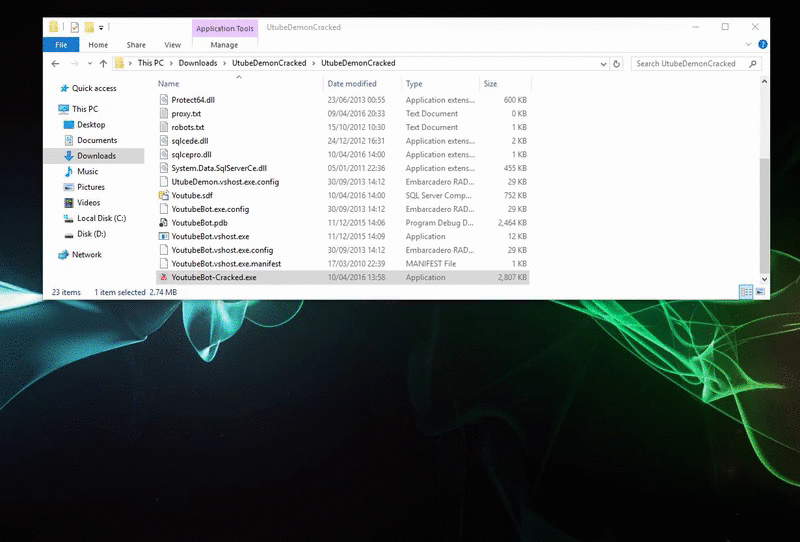Open the File ribbon tab
Viewport: 800px width, 542px height.
(x=61, y=45)
